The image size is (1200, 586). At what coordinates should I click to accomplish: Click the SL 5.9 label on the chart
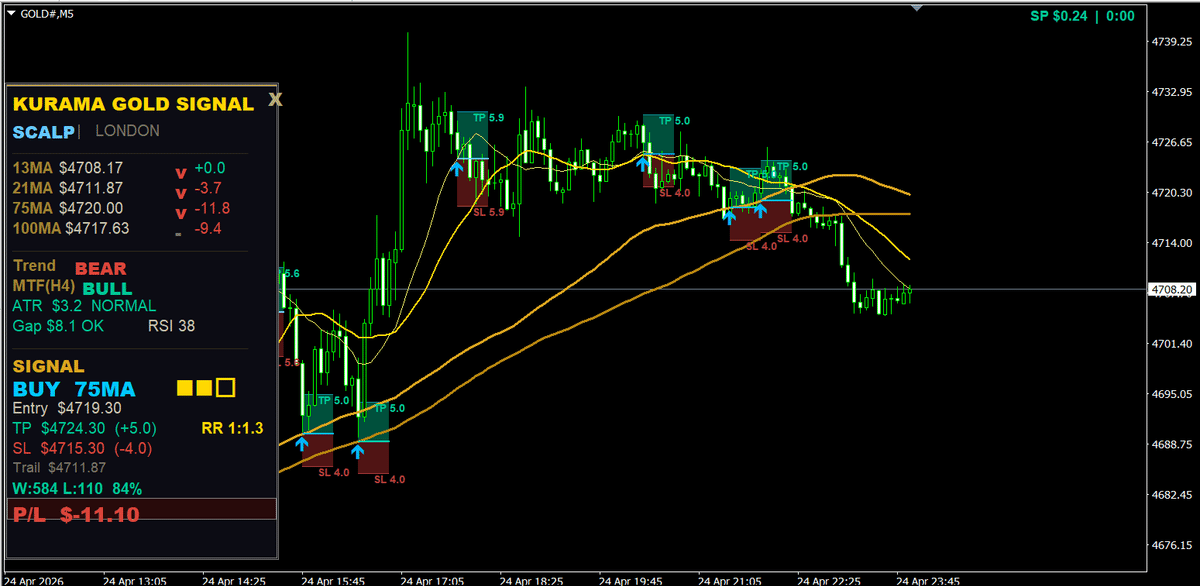click(489, 213)
